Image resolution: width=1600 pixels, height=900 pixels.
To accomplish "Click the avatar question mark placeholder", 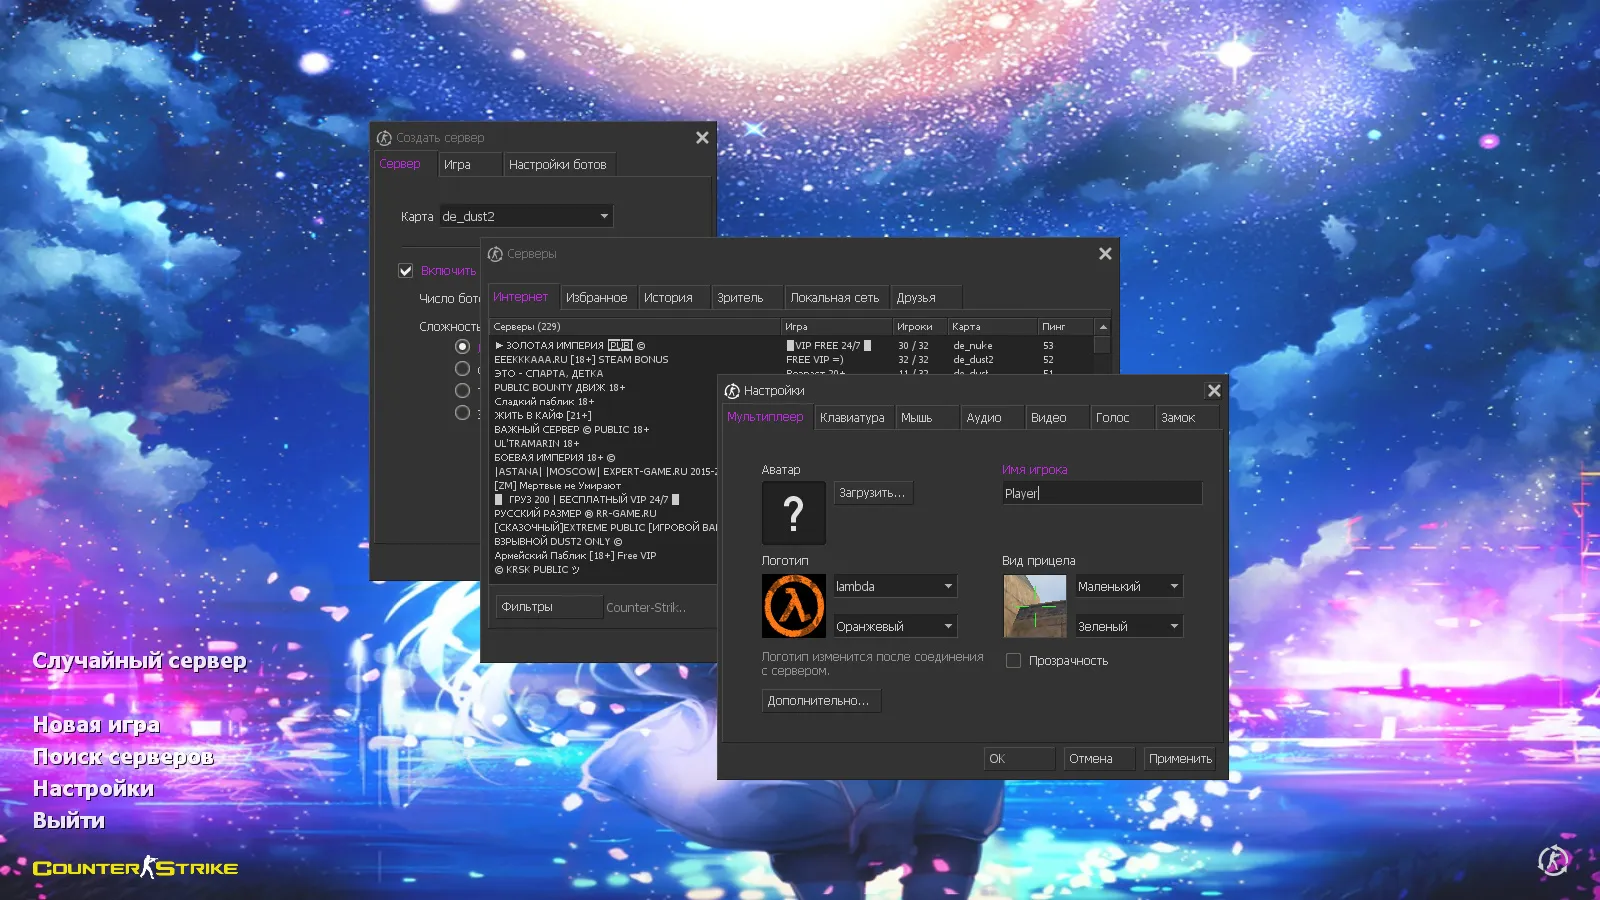I will click(x=793, y=513).
